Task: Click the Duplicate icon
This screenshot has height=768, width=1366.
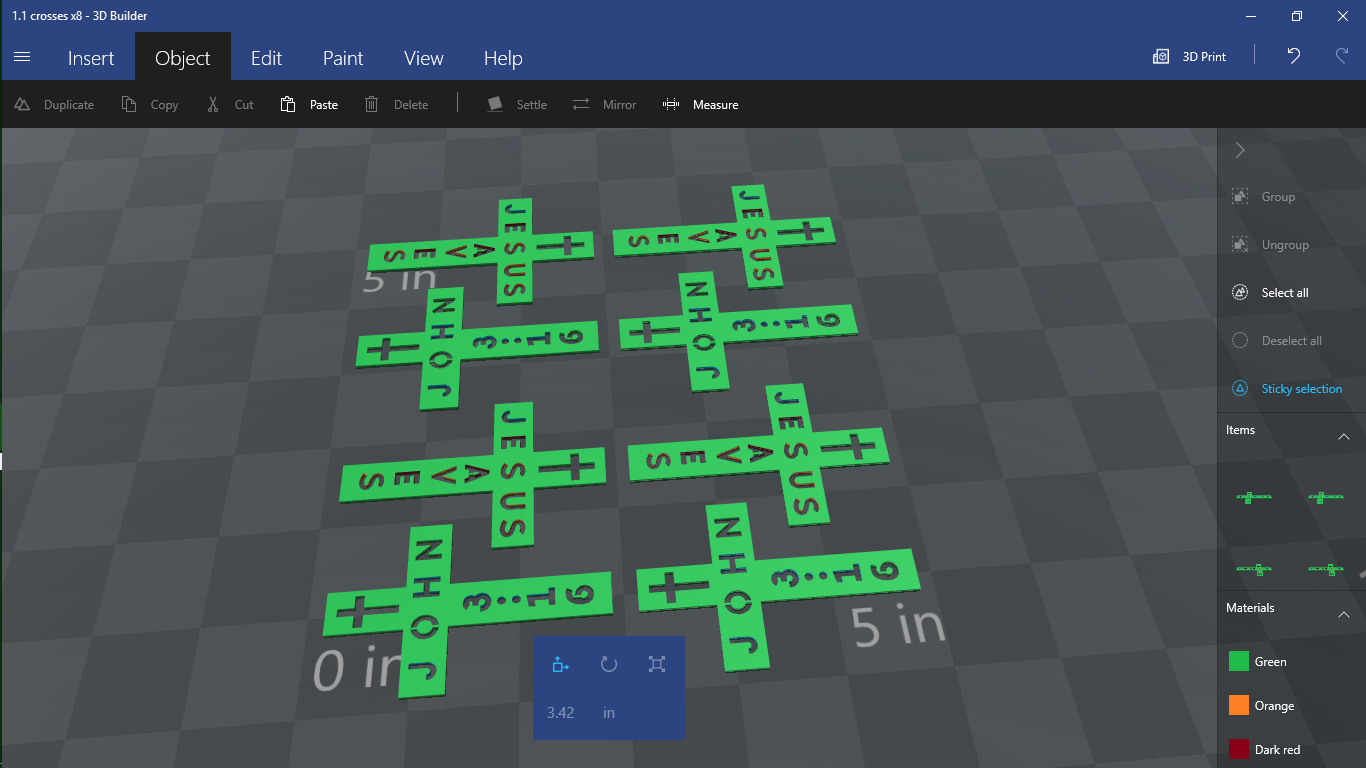Action: (x=22, y=104)
